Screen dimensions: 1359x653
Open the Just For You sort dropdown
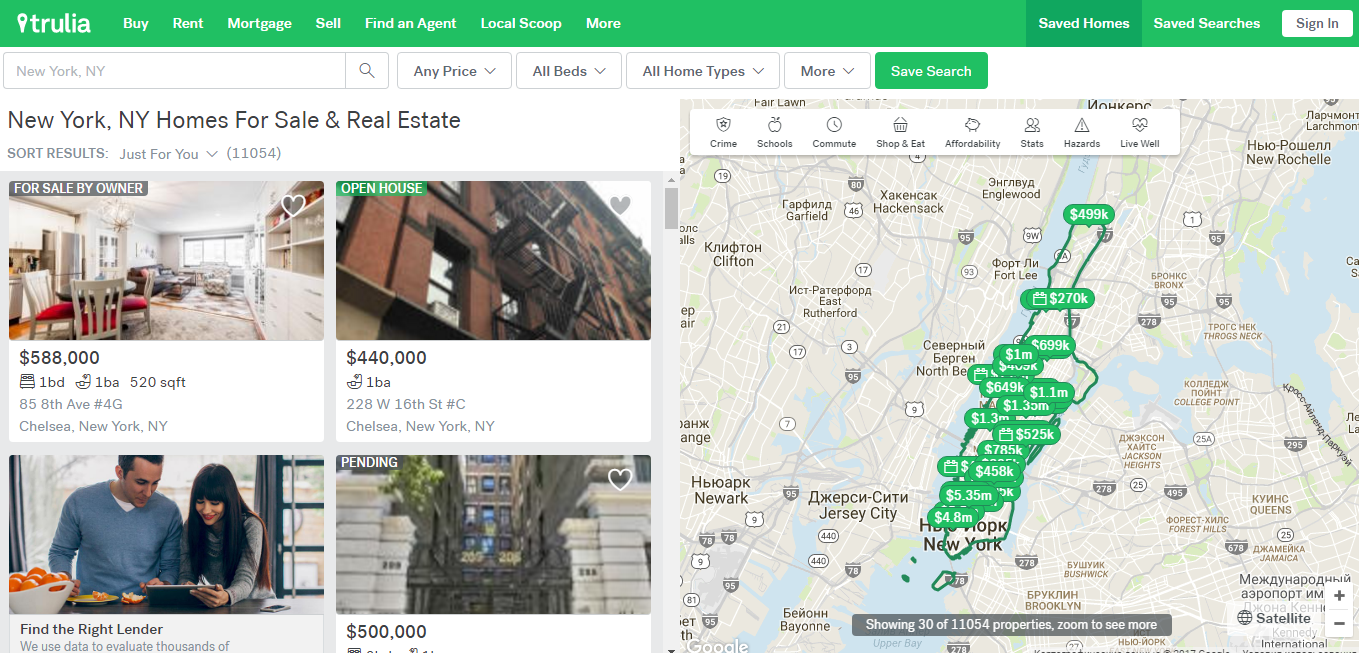167,154
